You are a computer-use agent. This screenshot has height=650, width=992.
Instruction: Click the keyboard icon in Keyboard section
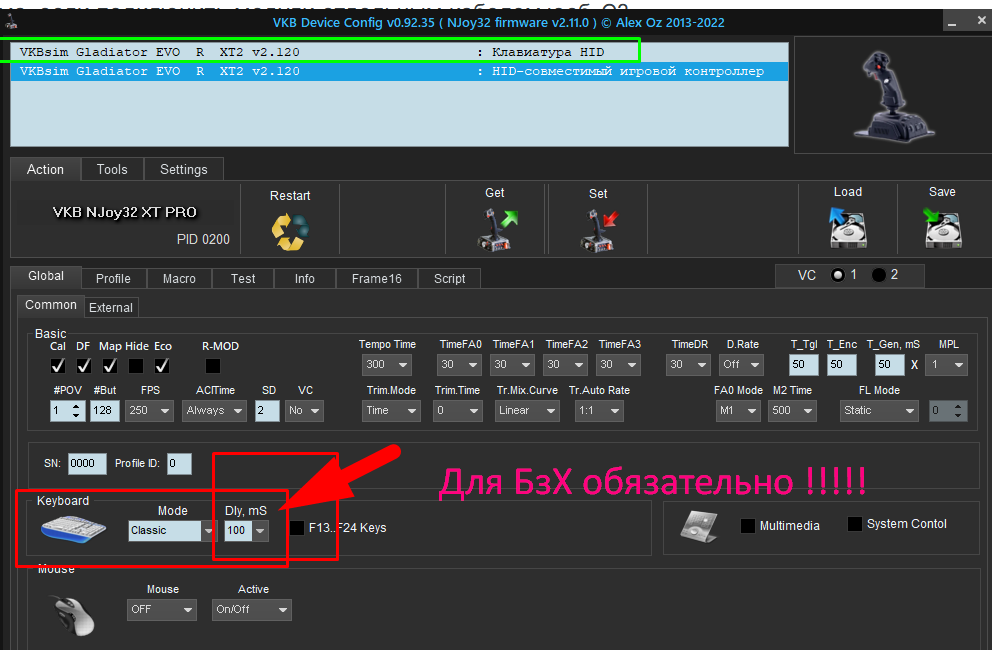(x=73, y=529)
